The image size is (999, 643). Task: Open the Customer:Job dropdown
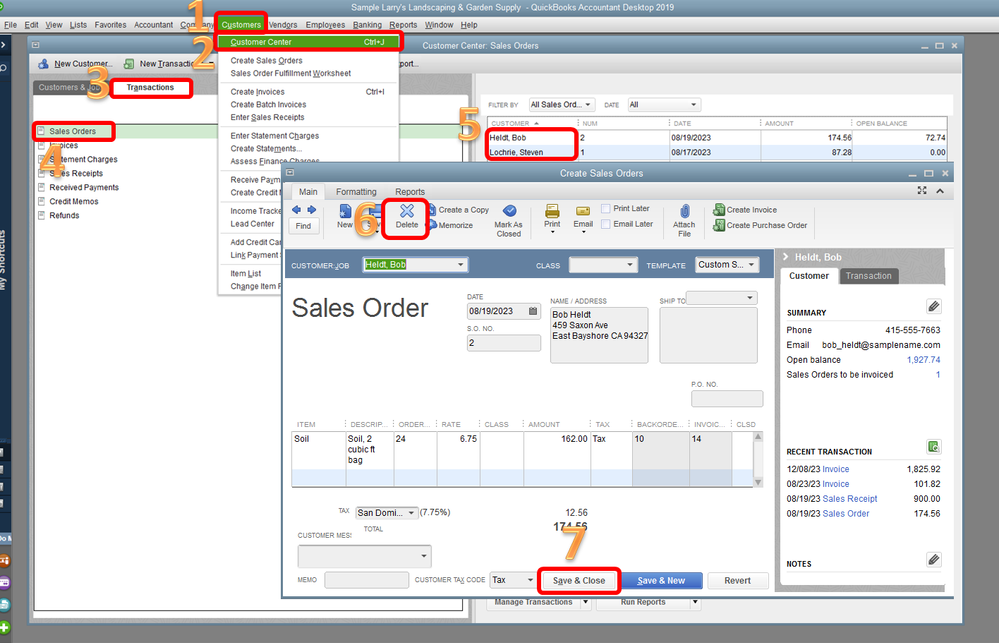461,264
